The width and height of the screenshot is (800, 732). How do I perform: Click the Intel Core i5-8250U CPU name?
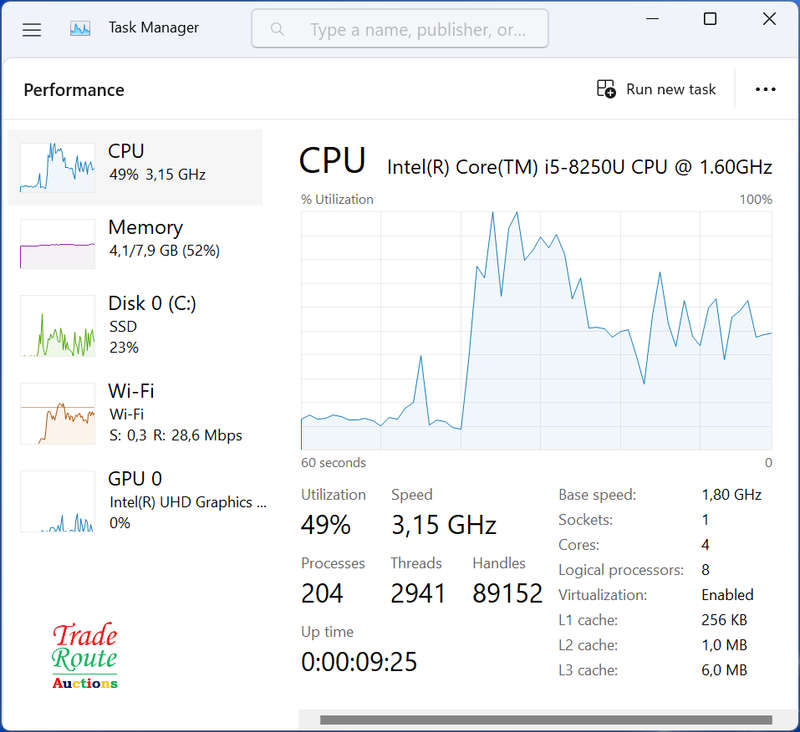[580, 167]
